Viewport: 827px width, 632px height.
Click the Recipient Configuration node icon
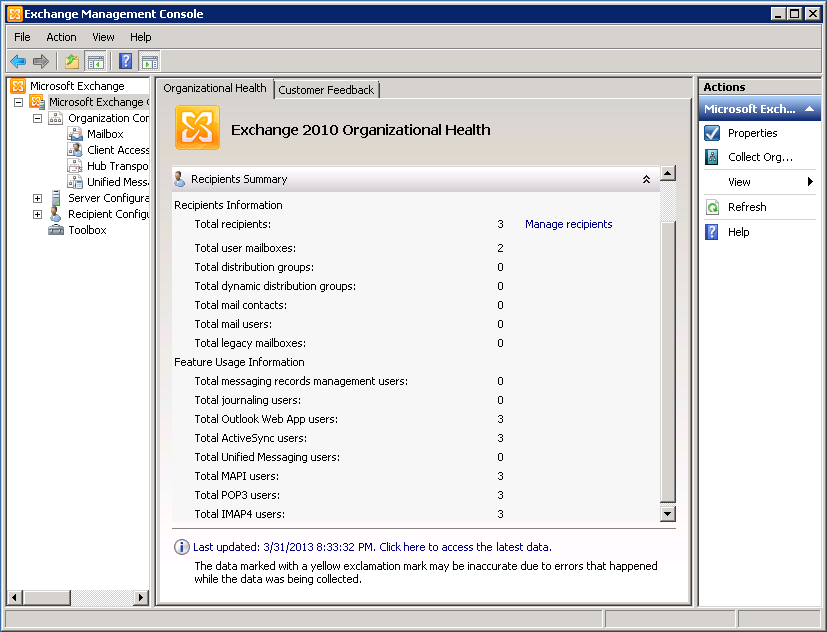(55, 214)
